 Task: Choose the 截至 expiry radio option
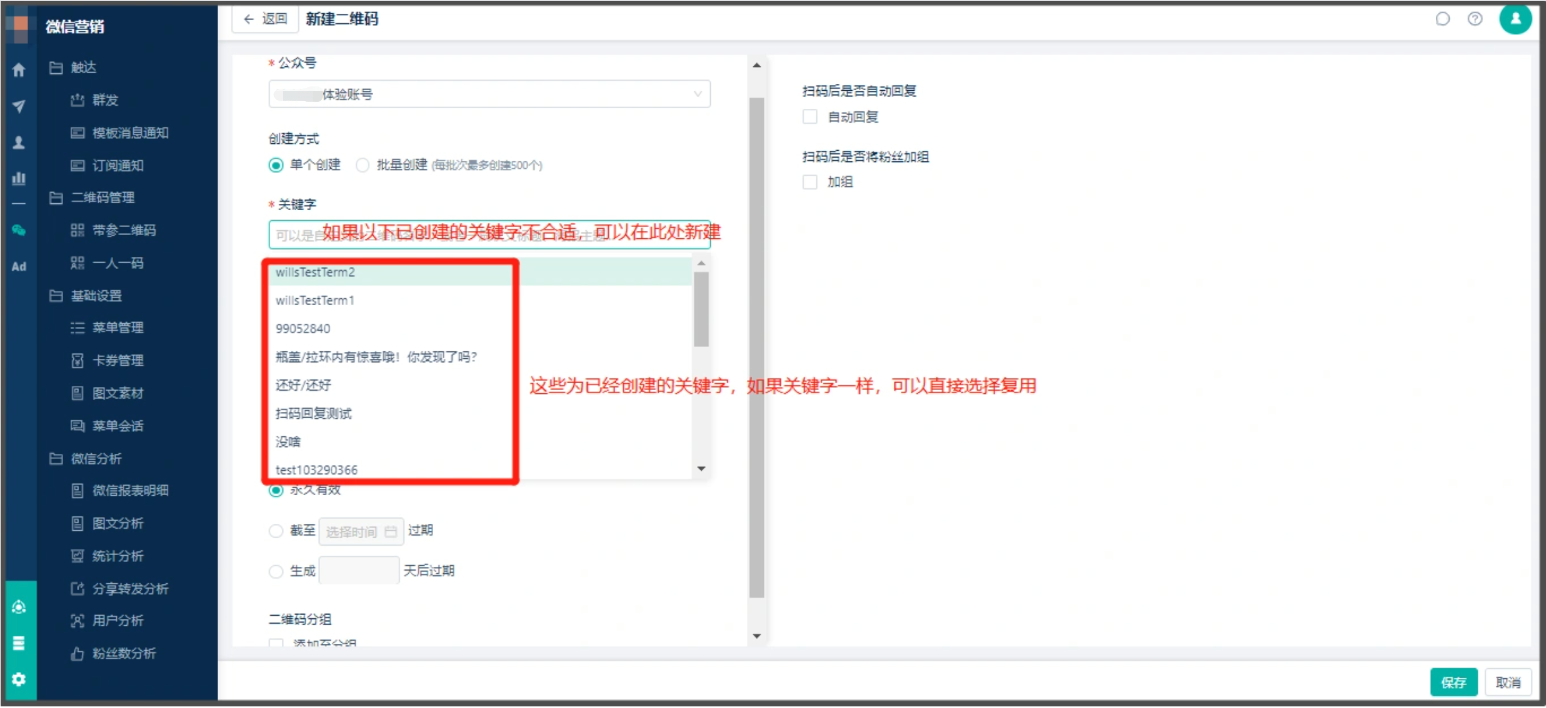pyautogui.click(x=276, y=531)
